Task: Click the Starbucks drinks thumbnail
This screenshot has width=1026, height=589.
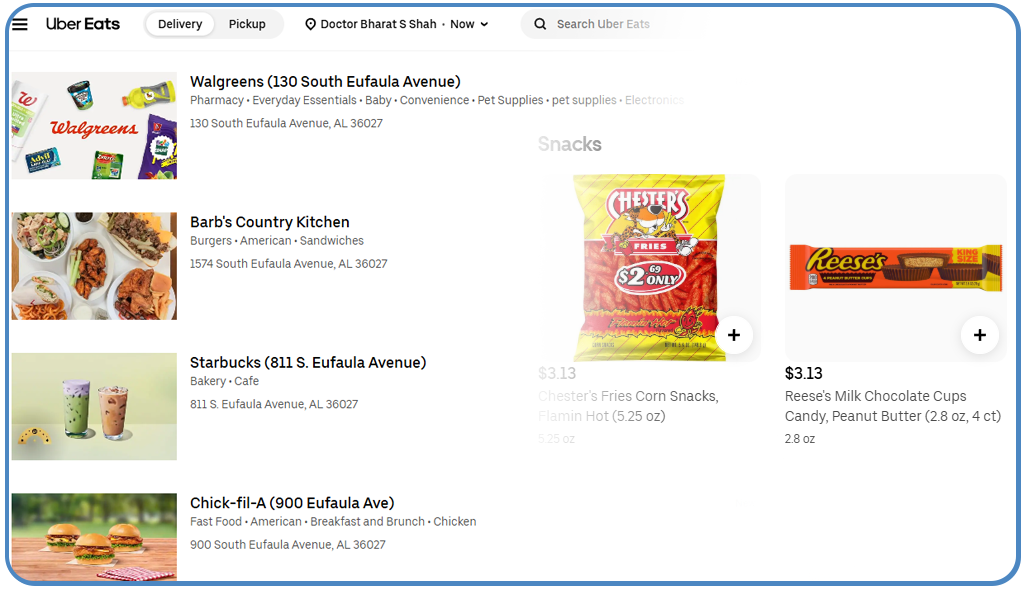Action: [94, 406]
